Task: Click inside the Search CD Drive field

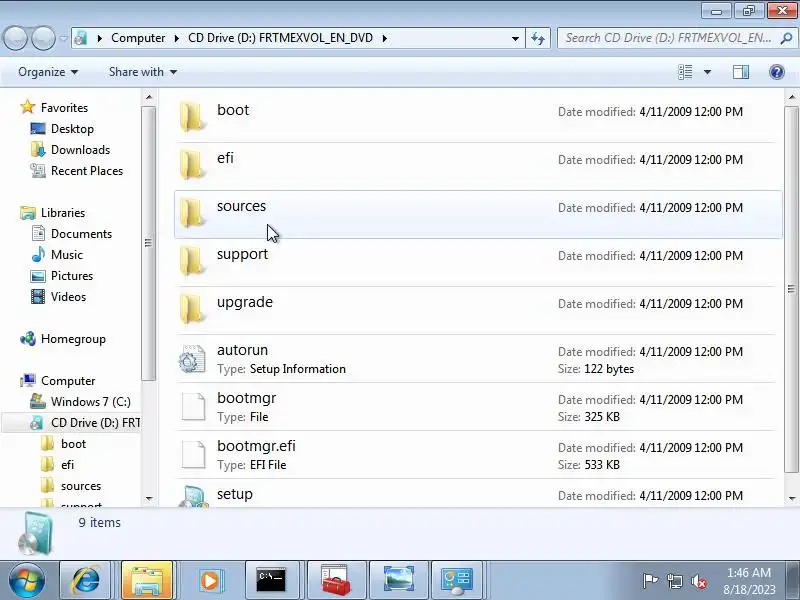Action: pyautogui.click(x=667, y=38)
